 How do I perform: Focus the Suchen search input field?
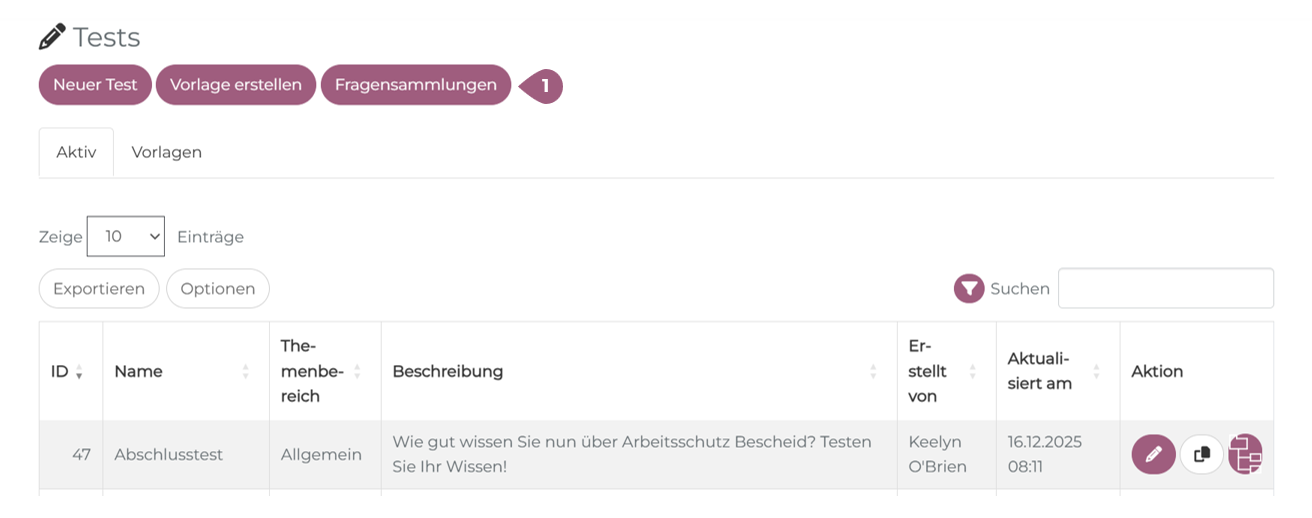1165,289
